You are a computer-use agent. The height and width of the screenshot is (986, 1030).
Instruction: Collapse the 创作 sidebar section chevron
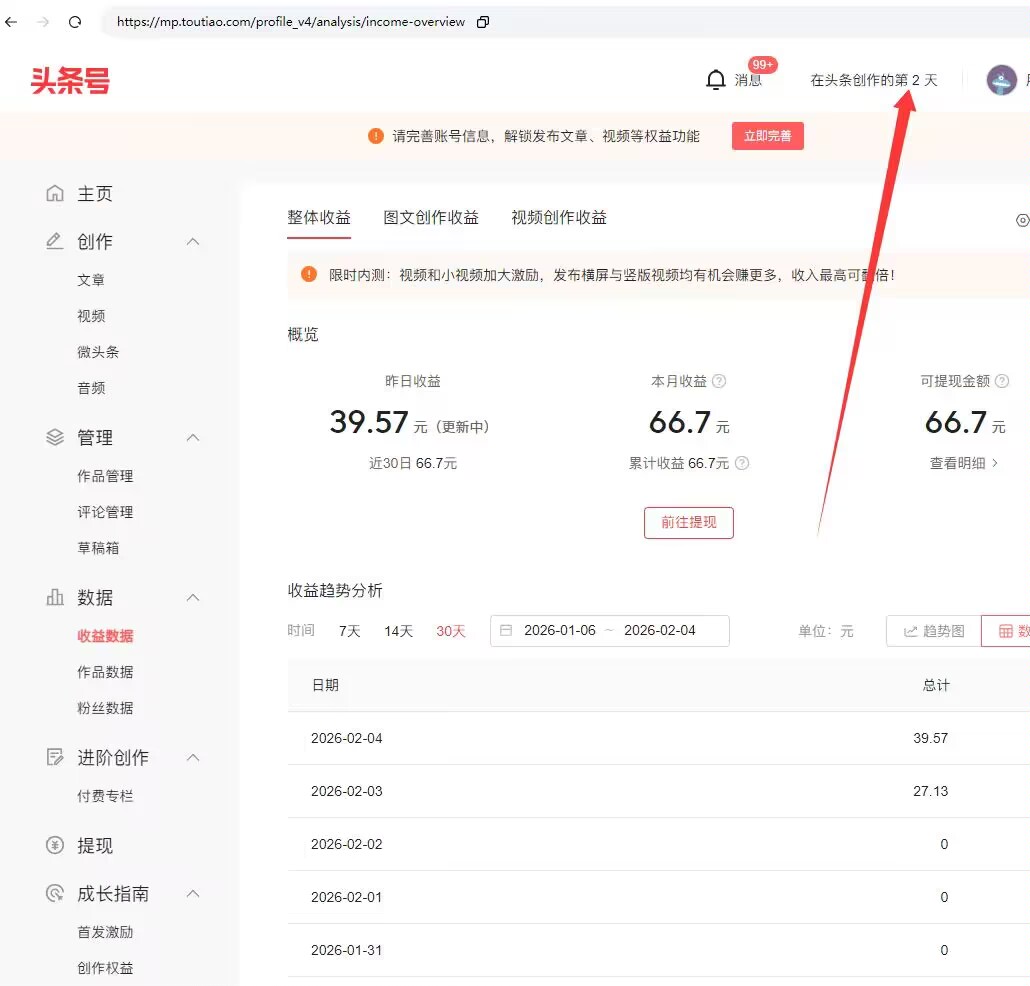[192, 240]
